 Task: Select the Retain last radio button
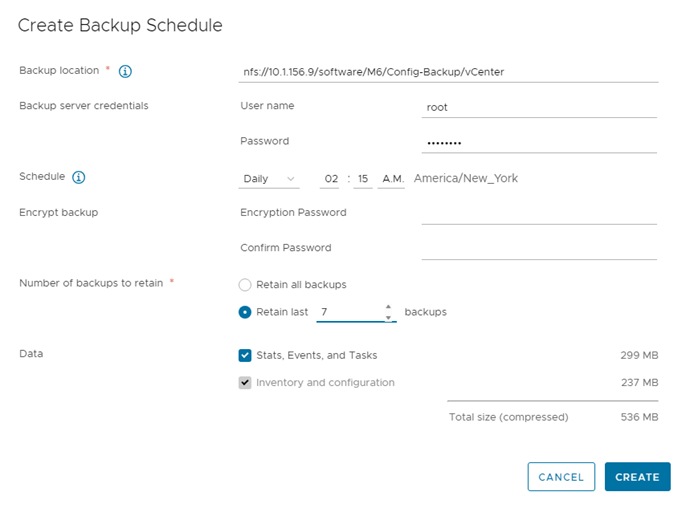(245, 312)
